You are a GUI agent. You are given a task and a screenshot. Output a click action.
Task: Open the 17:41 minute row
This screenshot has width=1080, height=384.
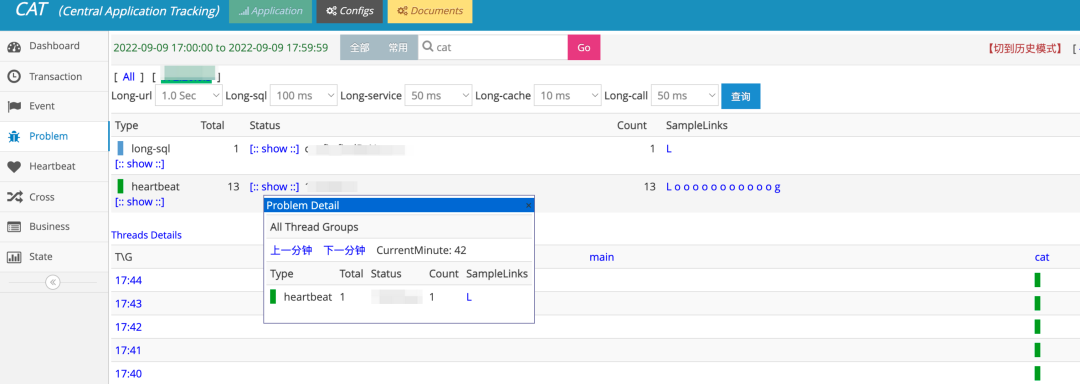tap(128, 350)
